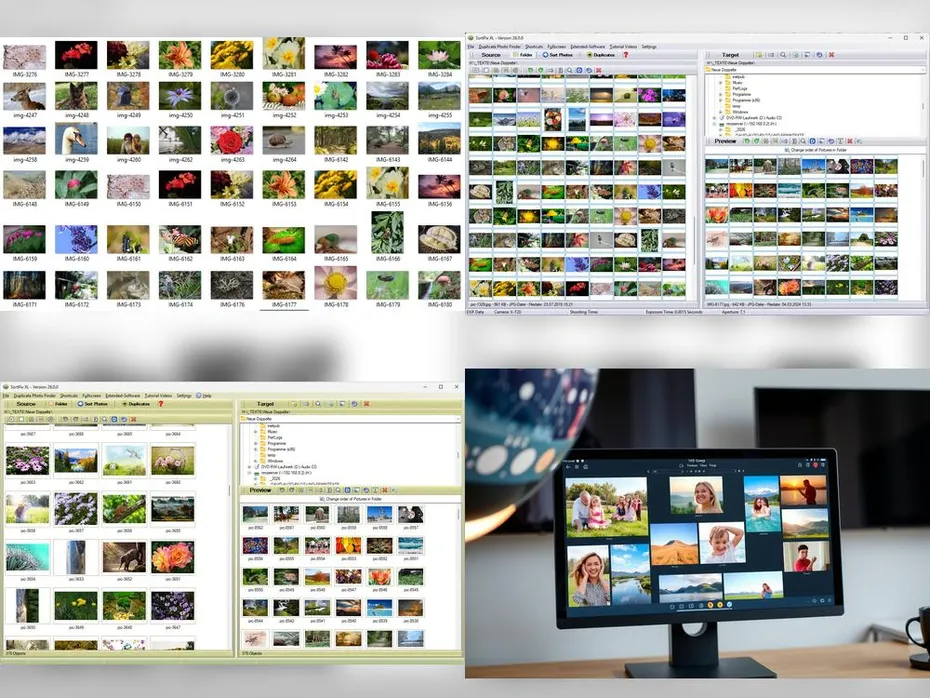This screenshot has width=930, height=698.
Task: Open the Extended-Software menu
Action: pyautogui.click(x=585, y=45)
